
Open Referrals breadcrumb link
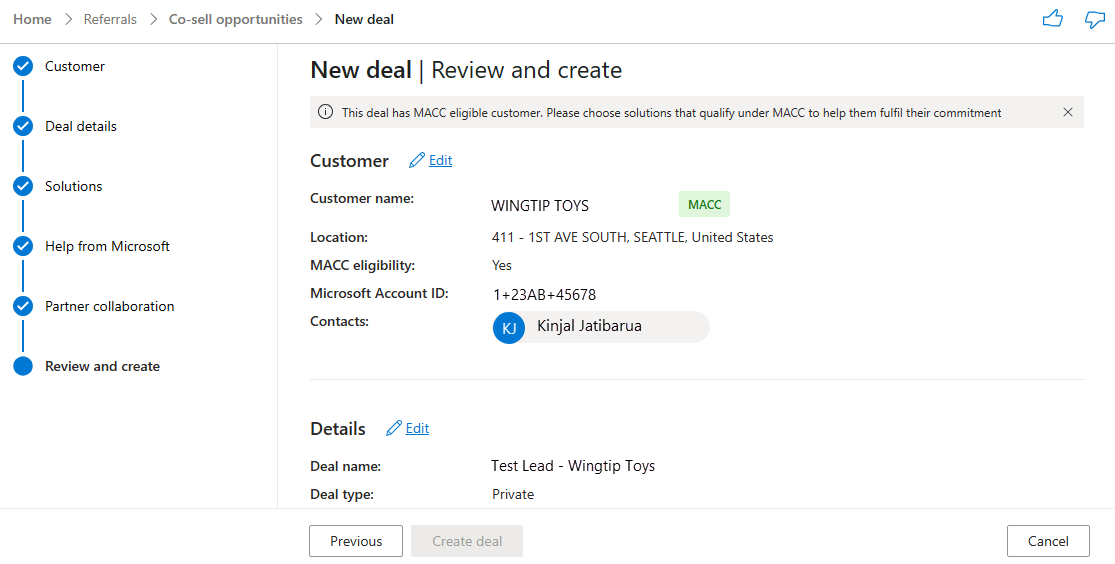[x=110, y=19]
